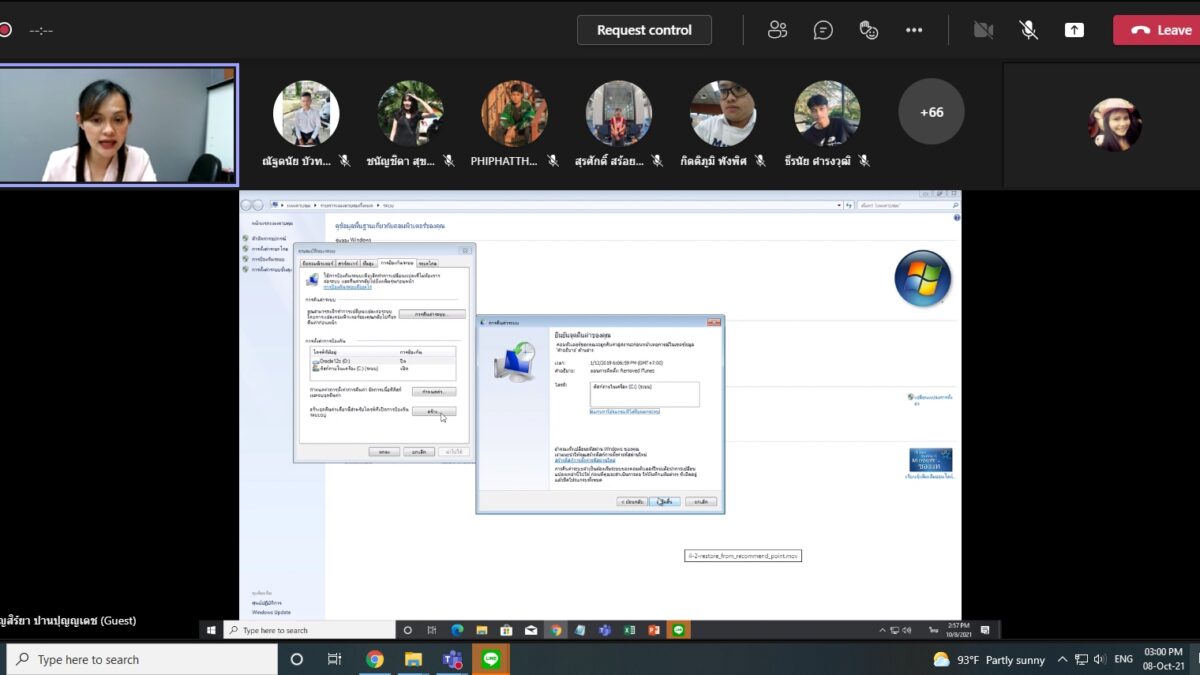Click scan for affected programs link
Viewport: 1200px width, 675px height.
pos(624,411)
